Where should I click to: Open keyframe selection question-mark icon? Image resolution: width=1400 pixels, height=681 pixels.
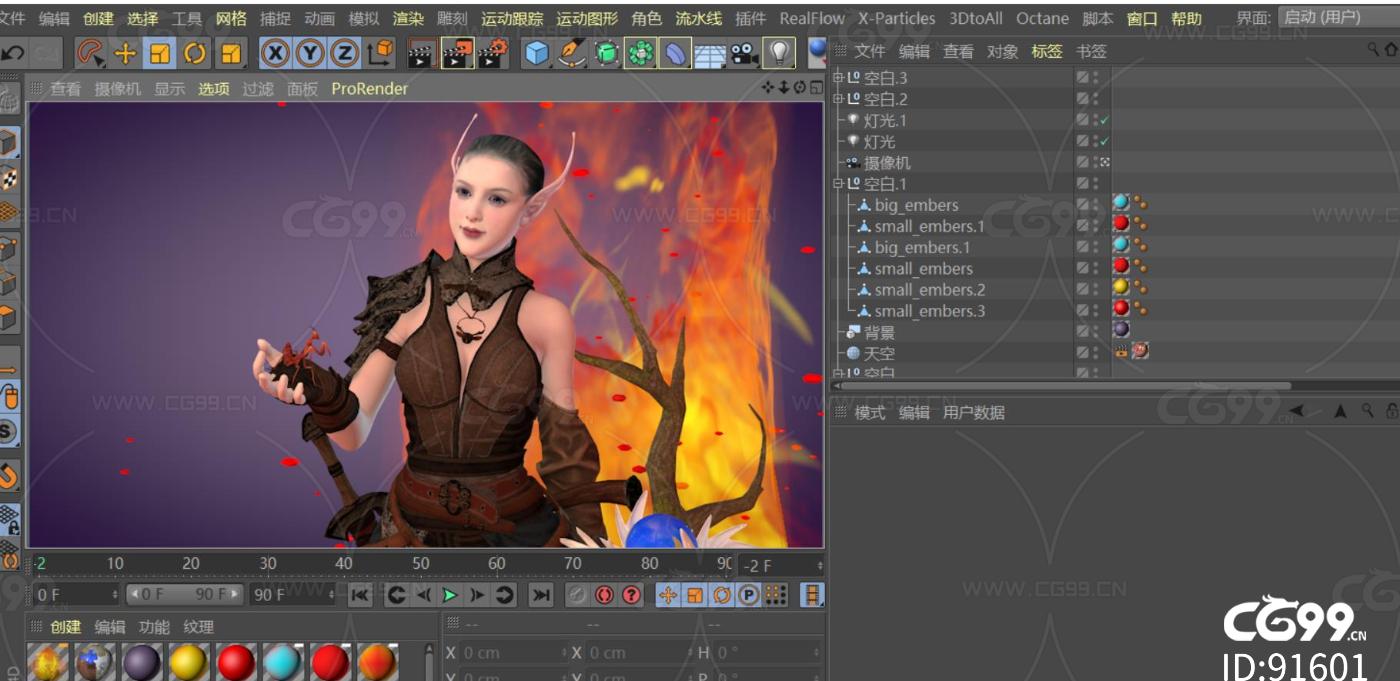(631, 595)
